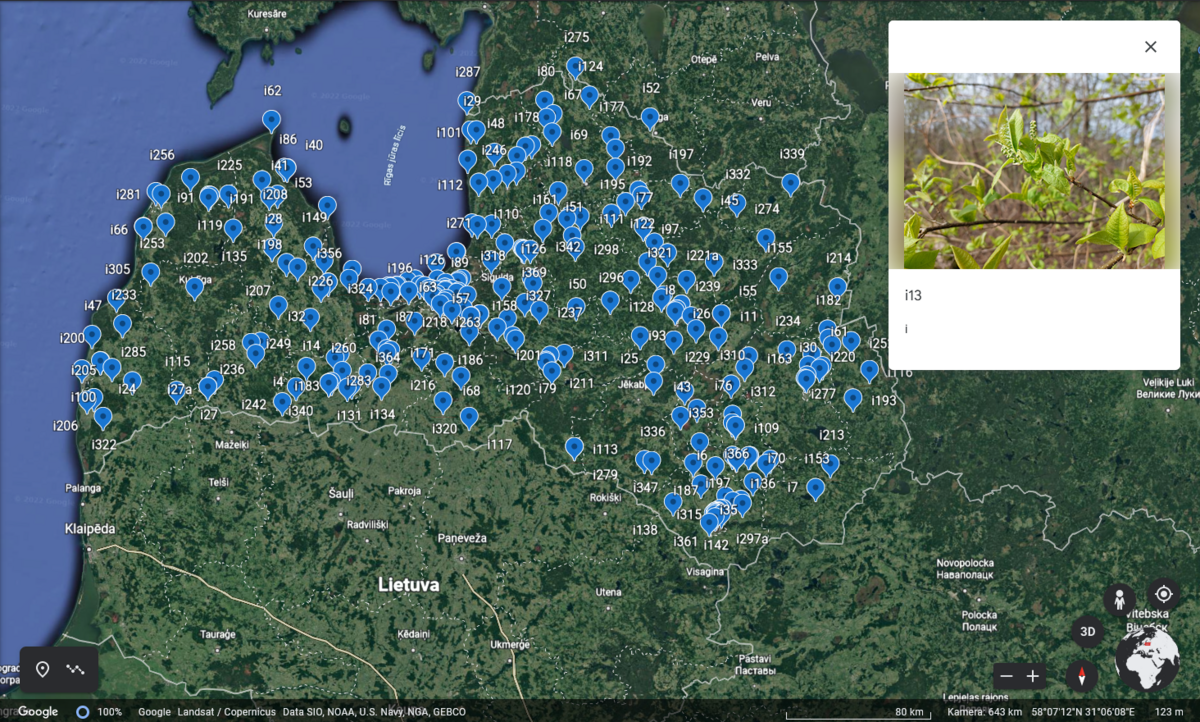Zoom in with the plus button
1200x722 pixels.
[x=1033, y=676]
